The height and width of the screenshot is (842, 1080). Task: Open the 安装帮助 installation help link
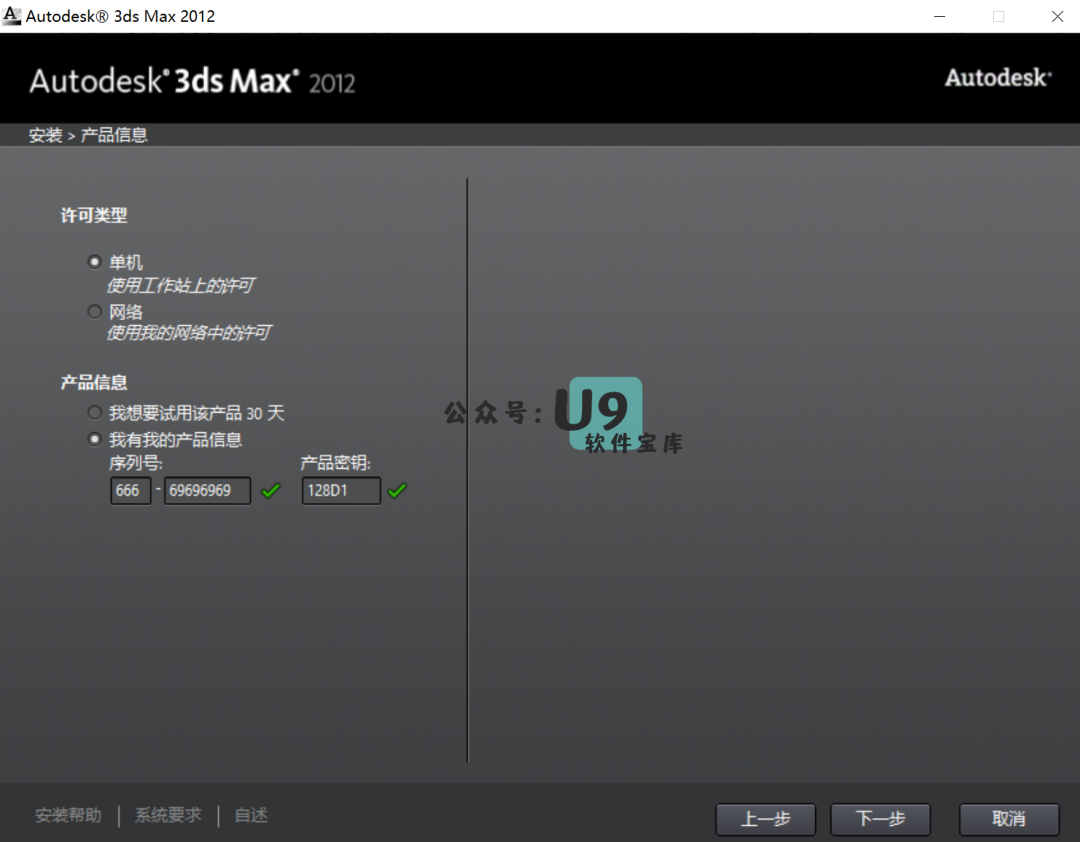[68, 816]
